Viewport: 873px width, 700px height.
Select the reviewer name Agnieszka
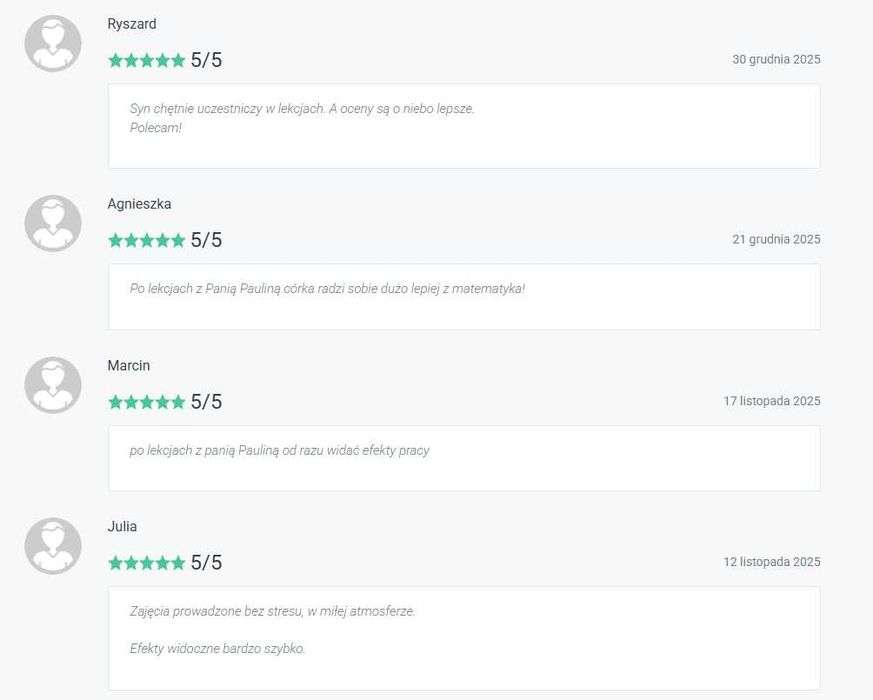[139, 204]
